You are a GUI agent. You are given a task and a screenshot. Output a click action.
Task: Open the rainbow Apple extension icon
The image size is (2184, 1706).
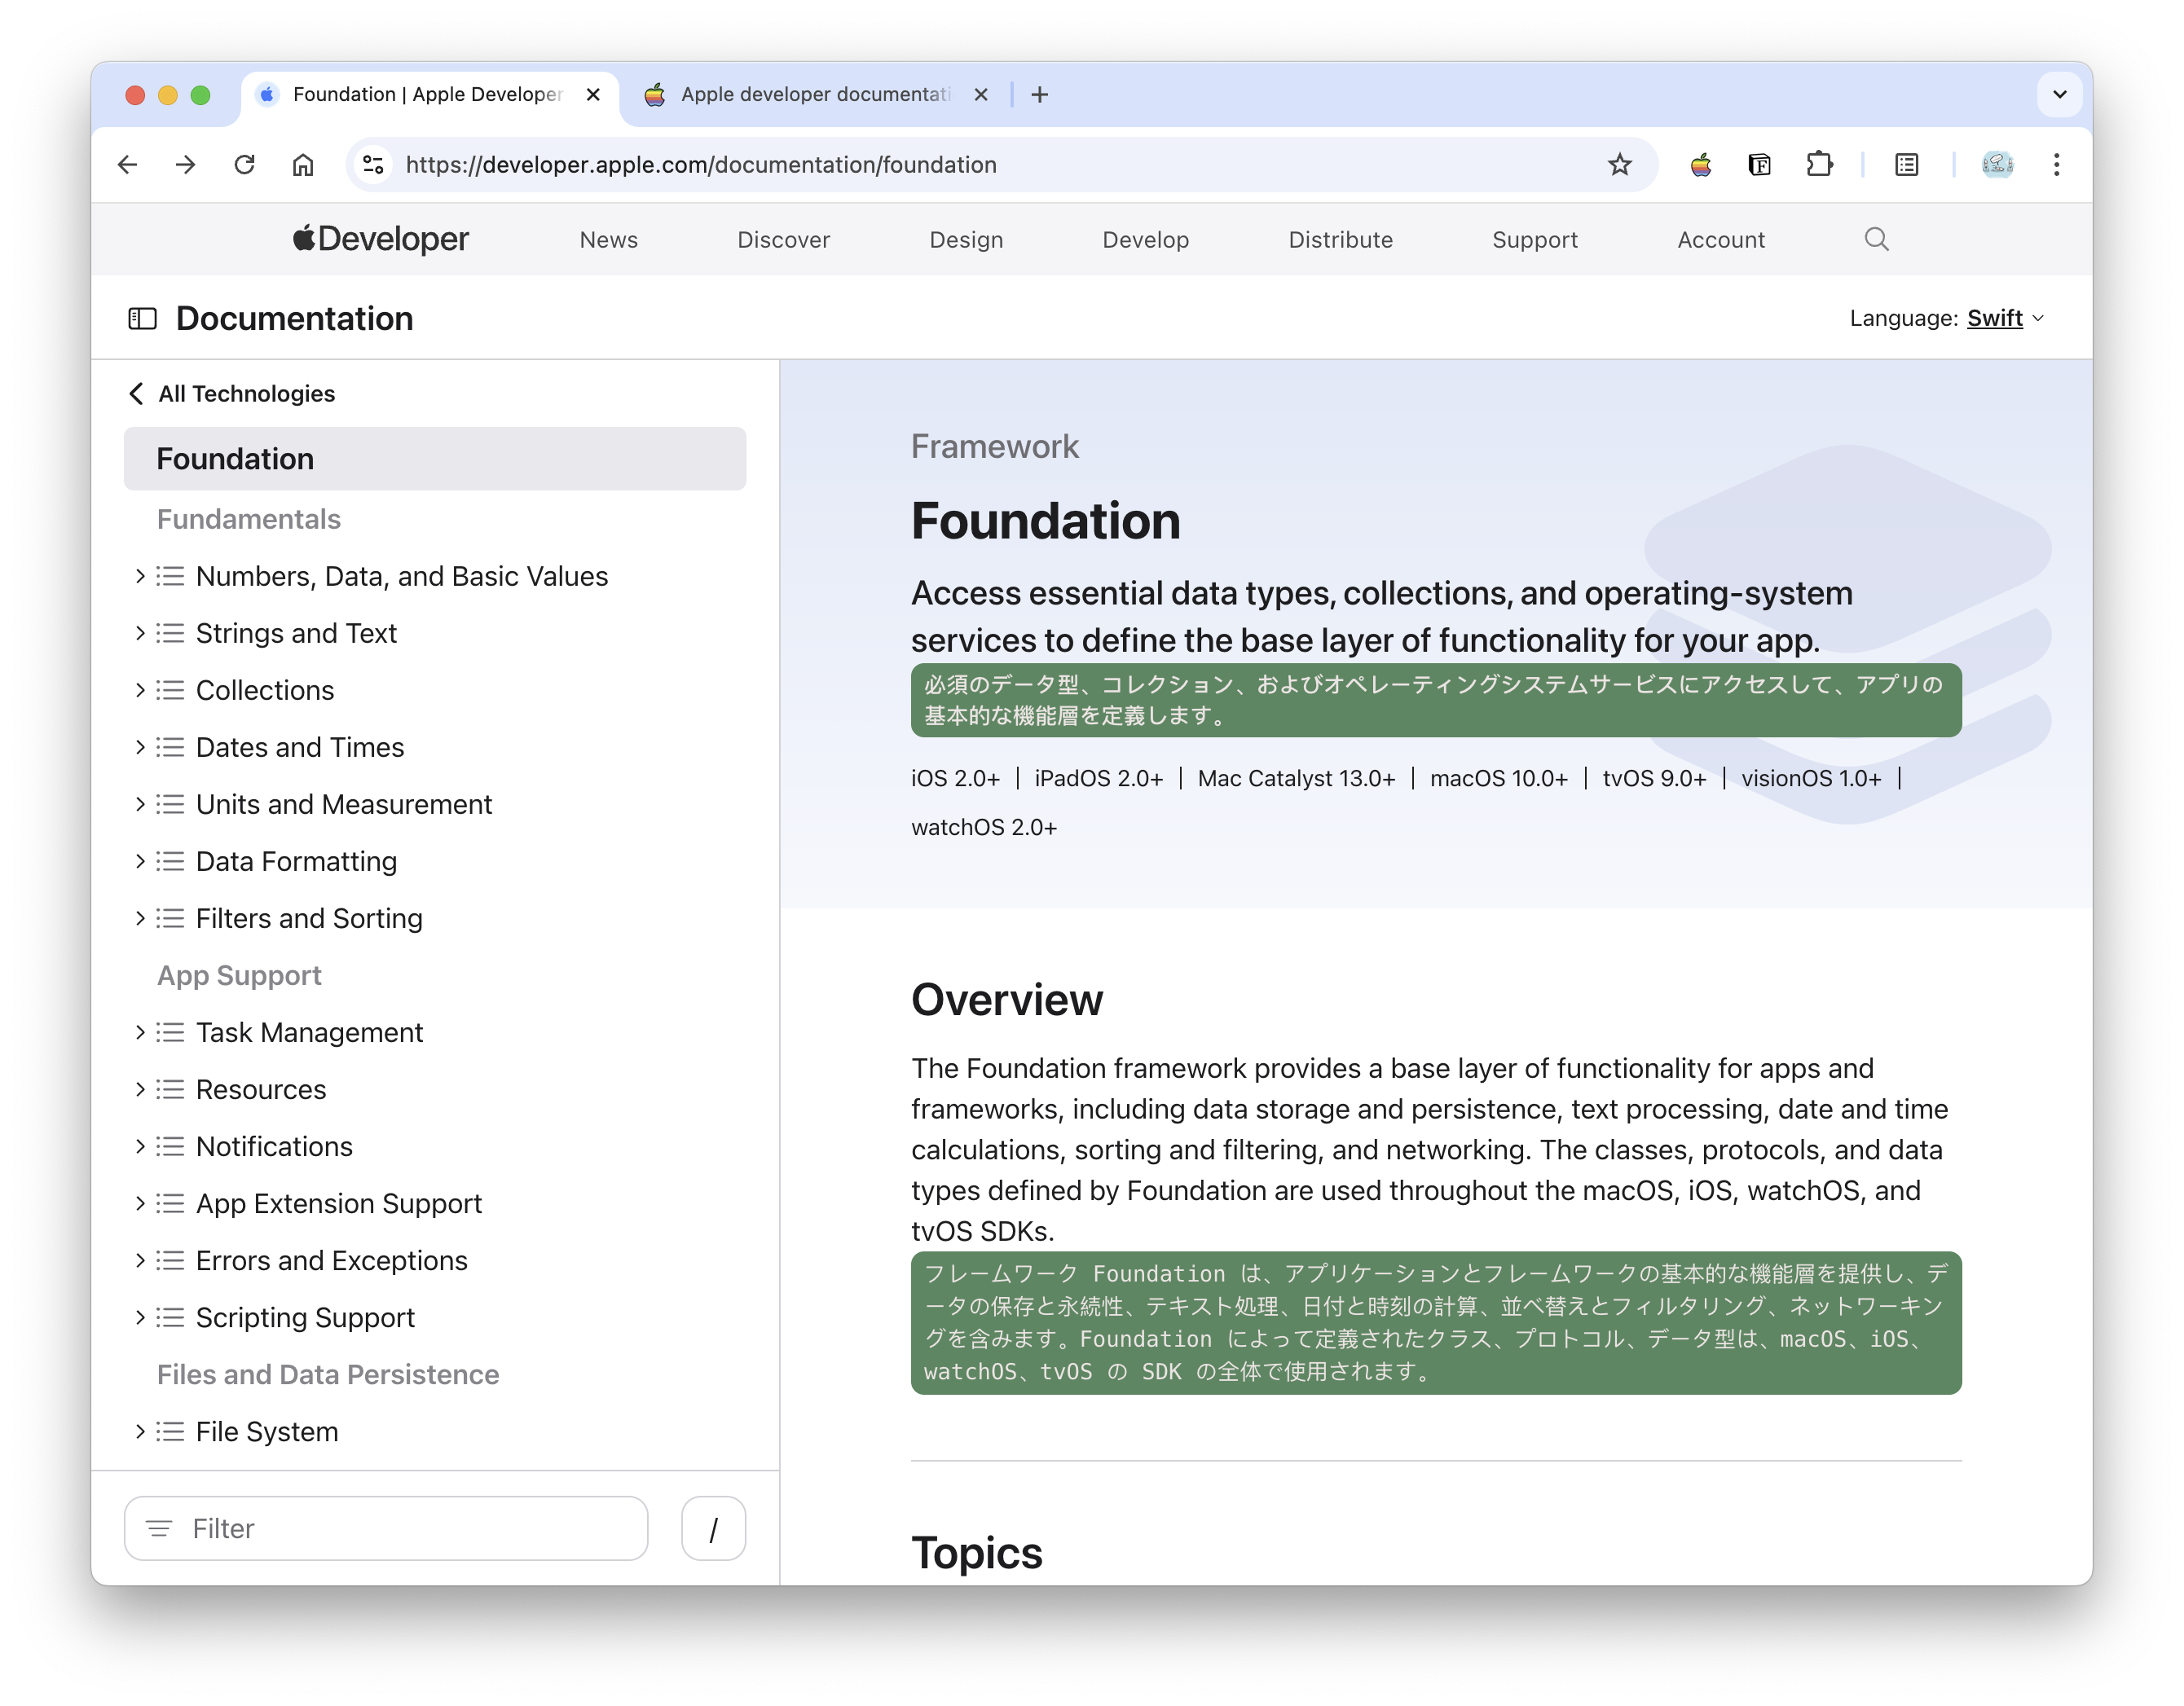coord(1700,164)
